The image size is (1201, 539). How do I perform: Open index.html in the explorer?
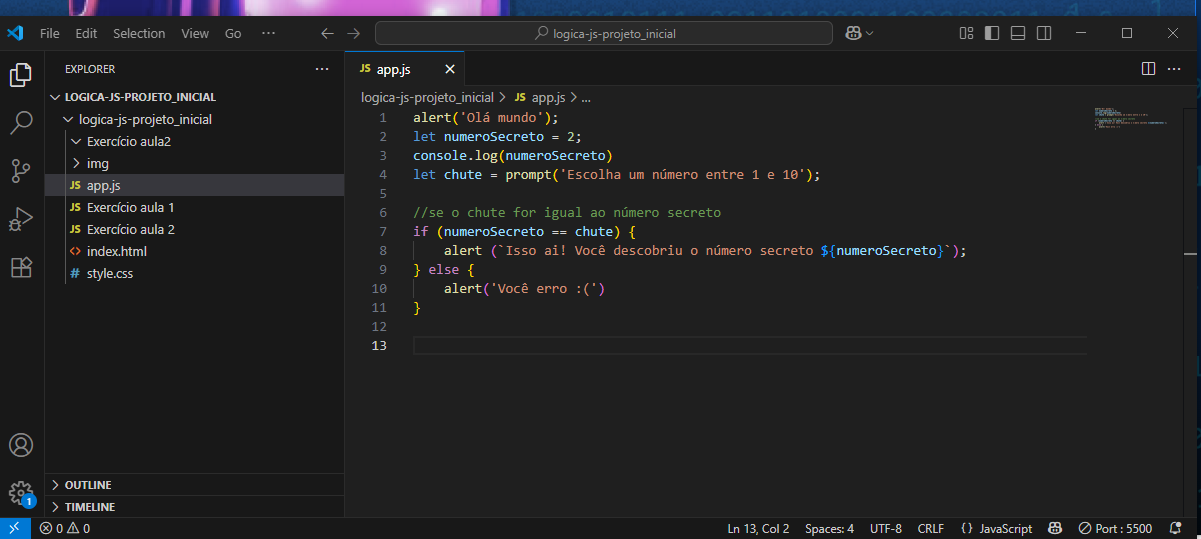[x=195, y=251]
